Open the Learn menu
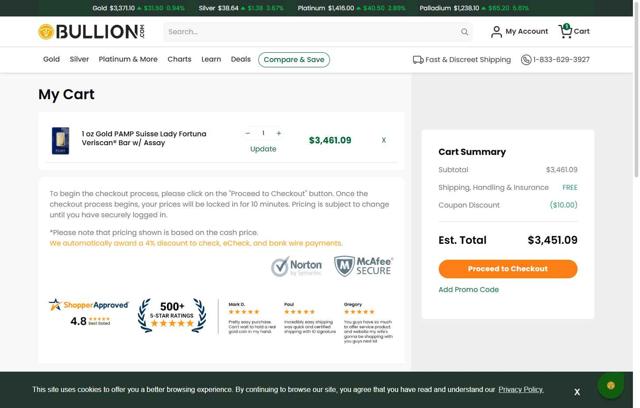Viewport: 640px width, 408px height. point(211,59)
